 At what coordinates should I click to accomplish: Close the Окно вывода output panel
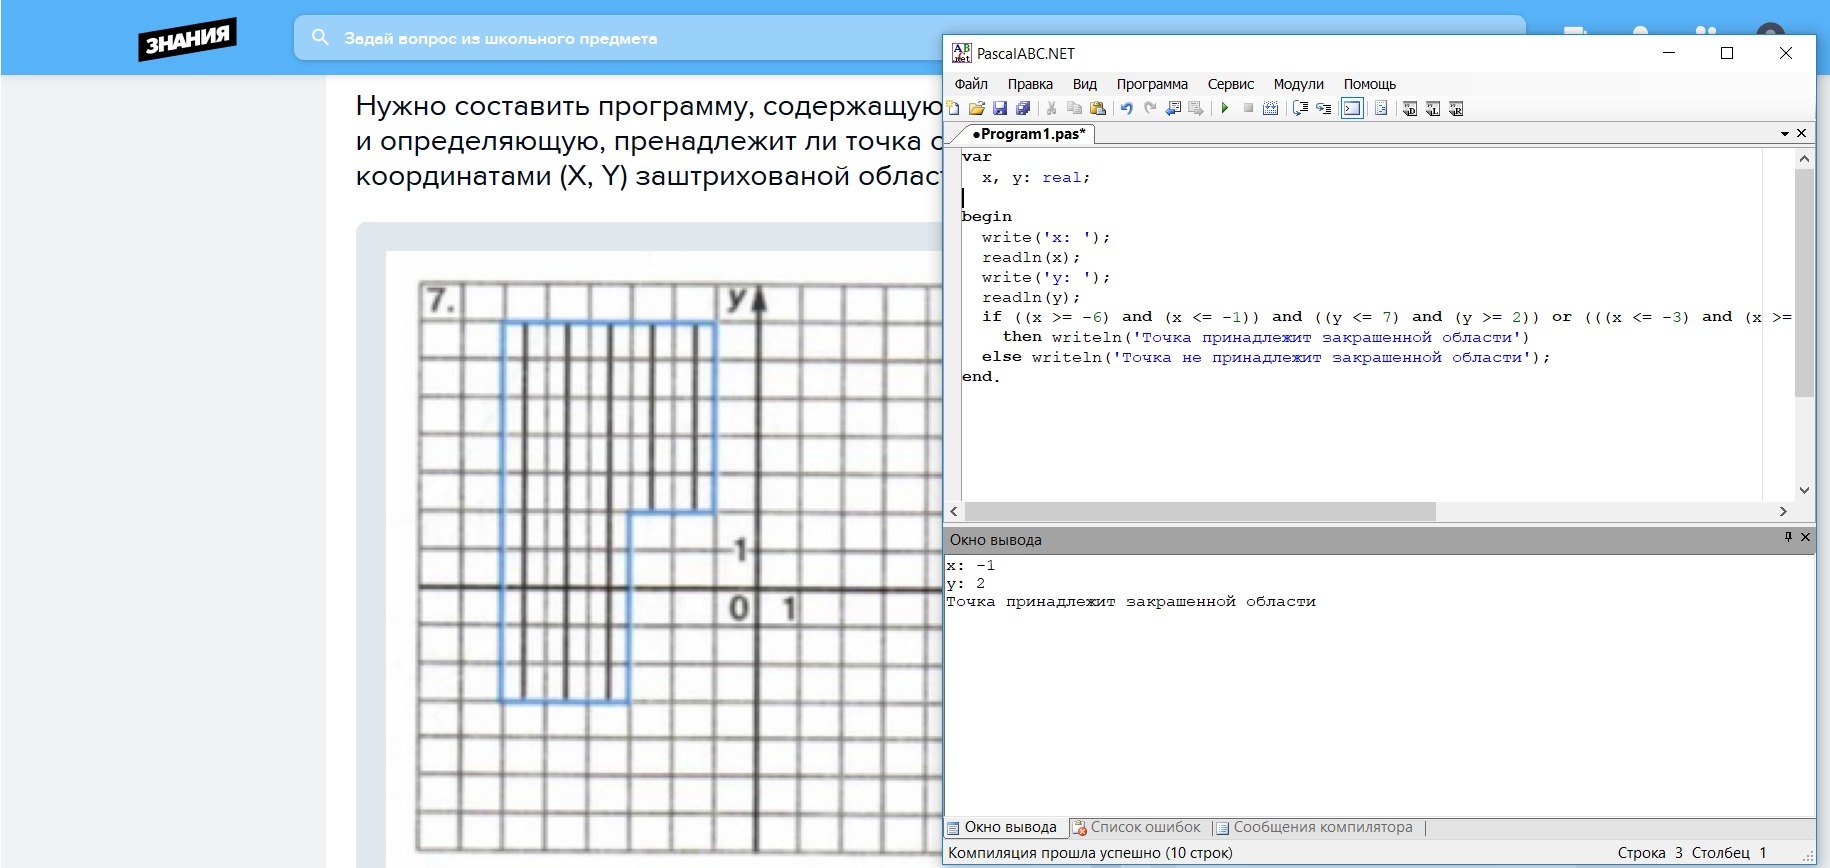pyautogui.click(x=1805, y=538)
